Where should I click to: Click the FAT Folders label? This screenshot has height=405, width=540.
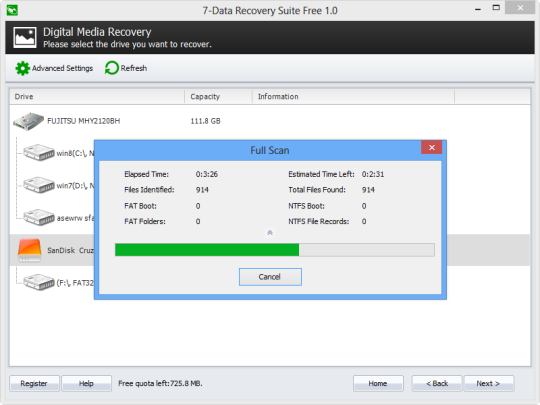coord(145,221)
